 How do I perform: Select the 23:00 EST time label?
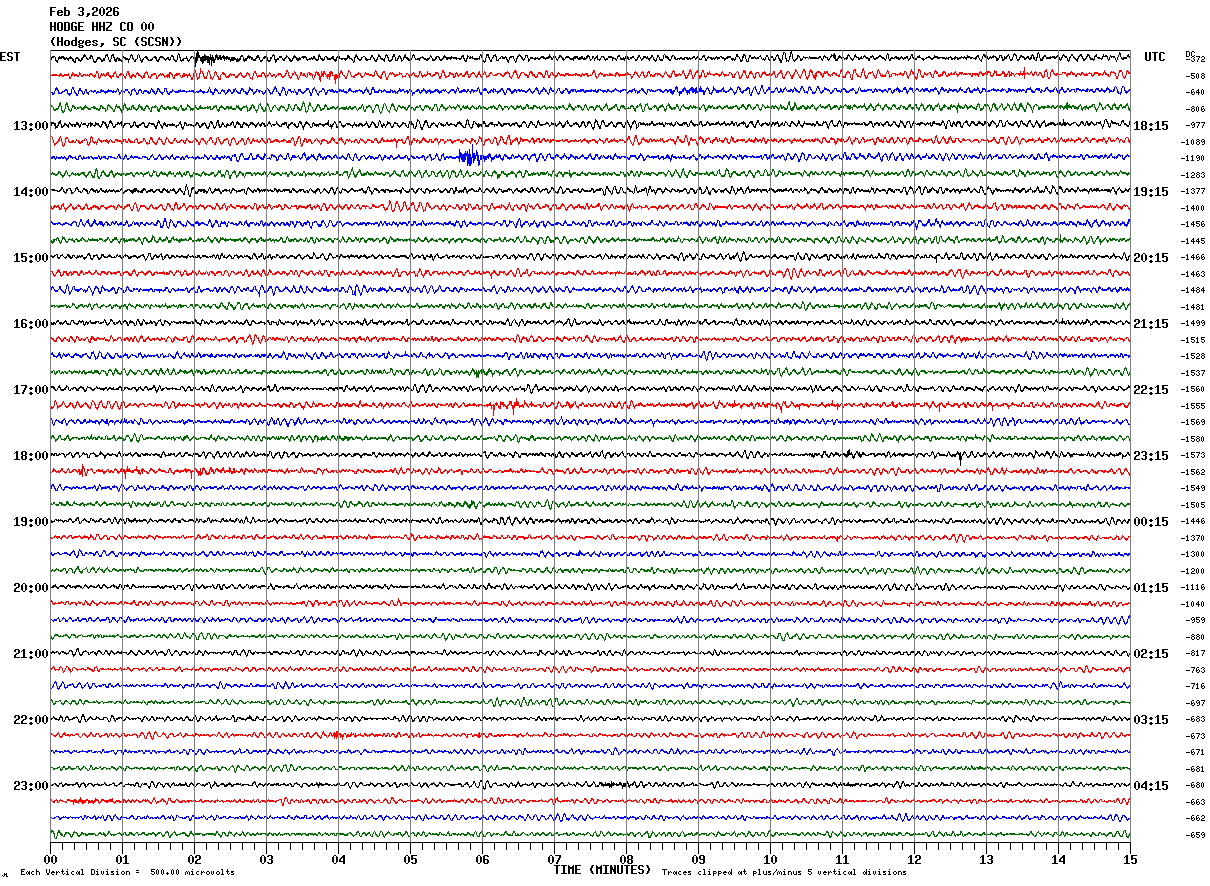click(x=30, y=786)
